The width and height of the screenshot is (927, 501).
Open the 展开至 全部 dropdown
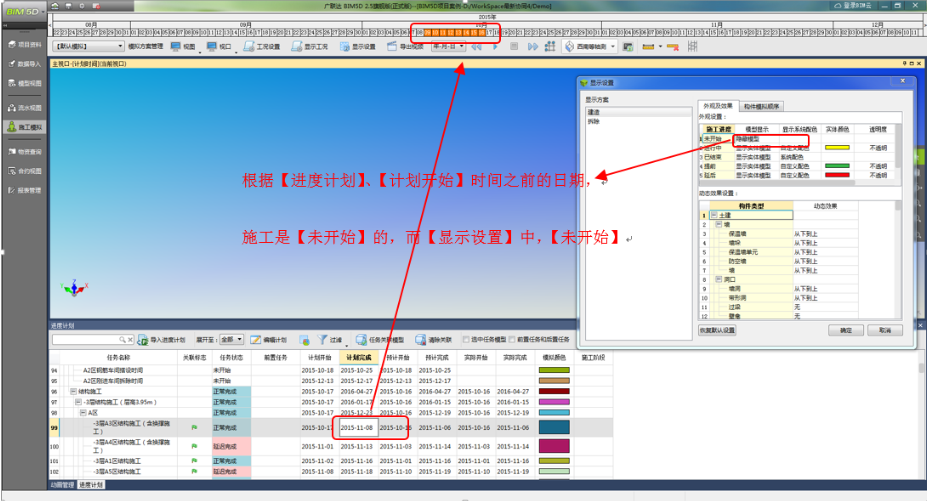click(231, 340)
